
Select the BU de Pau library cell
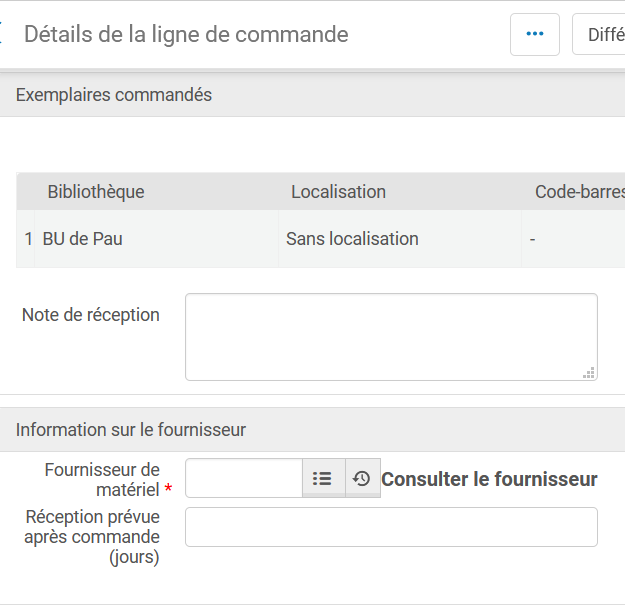click(x=83, y=239)
